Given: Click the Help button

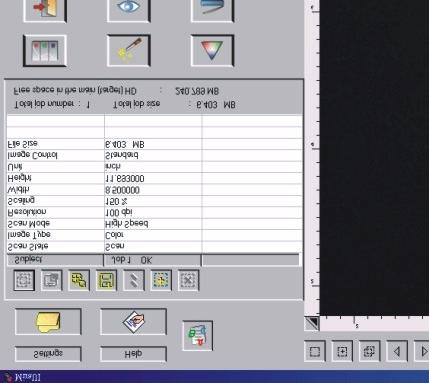Looking at the screenshot, I should coord(133,354).
